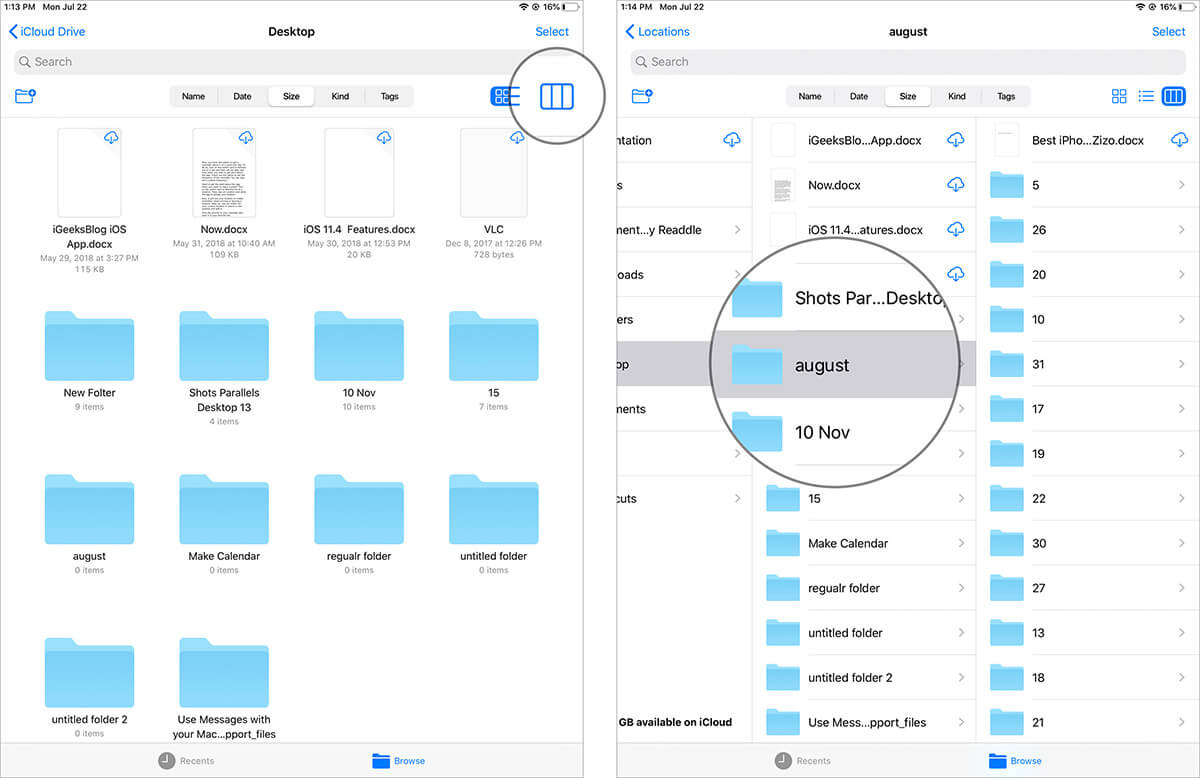
Task: Switch to icon grid view on Desktop screen
Action: (x=504, y=96)
